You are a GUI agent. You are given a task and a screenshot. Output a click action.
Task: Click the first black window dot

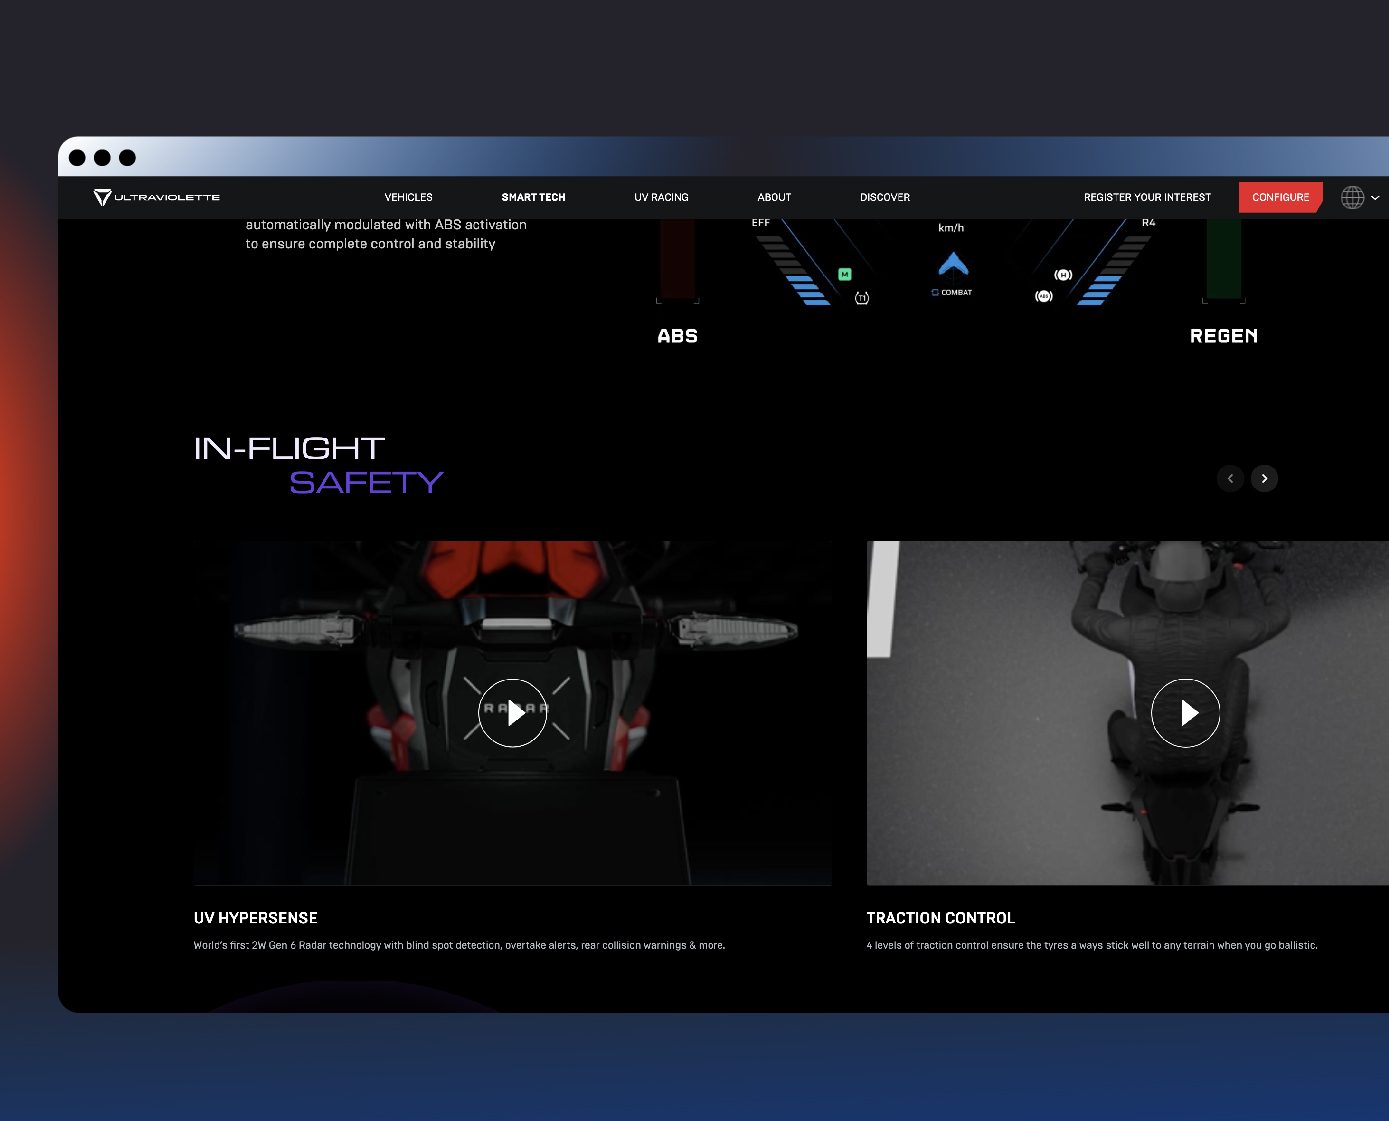pyautogui.click(x=77, y=158)
